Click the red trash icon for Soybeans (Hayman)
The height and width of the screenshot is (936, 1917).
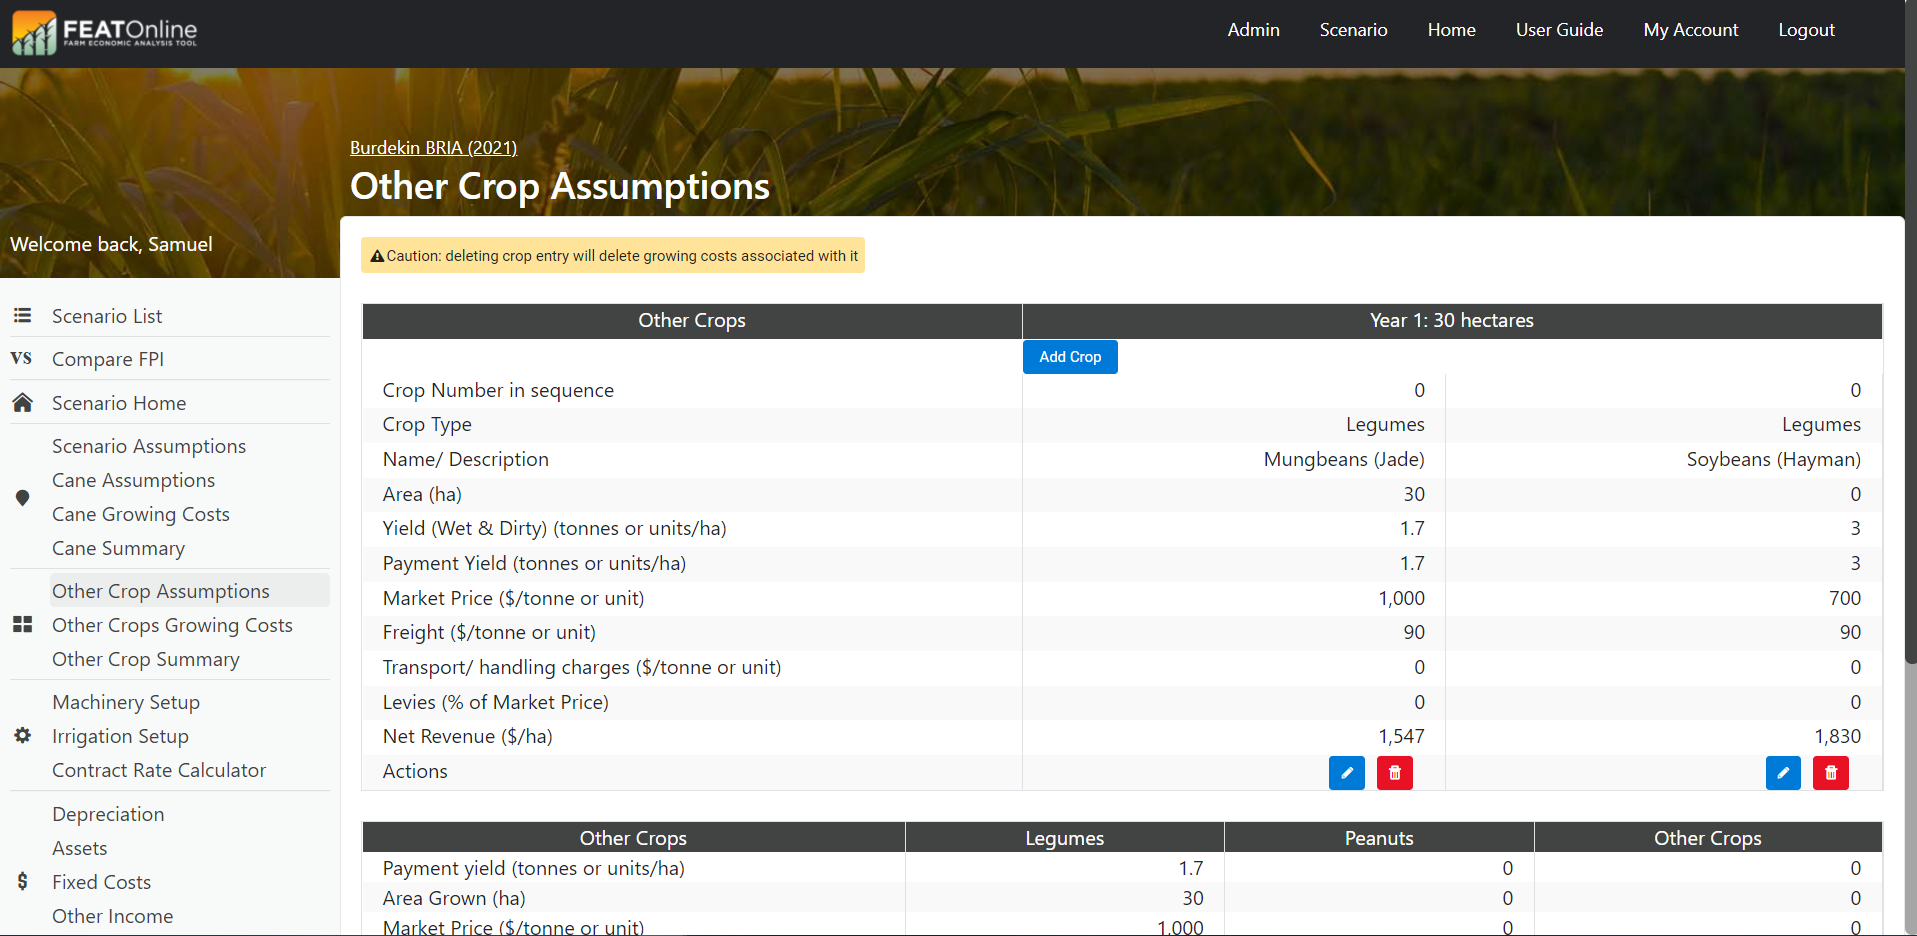click(1830, 773)
